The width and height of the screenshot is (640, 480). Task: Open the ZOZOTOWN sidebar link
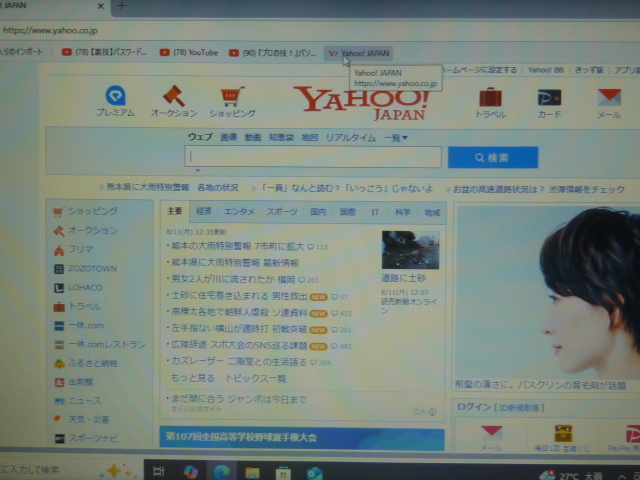(x=92, y=269)
